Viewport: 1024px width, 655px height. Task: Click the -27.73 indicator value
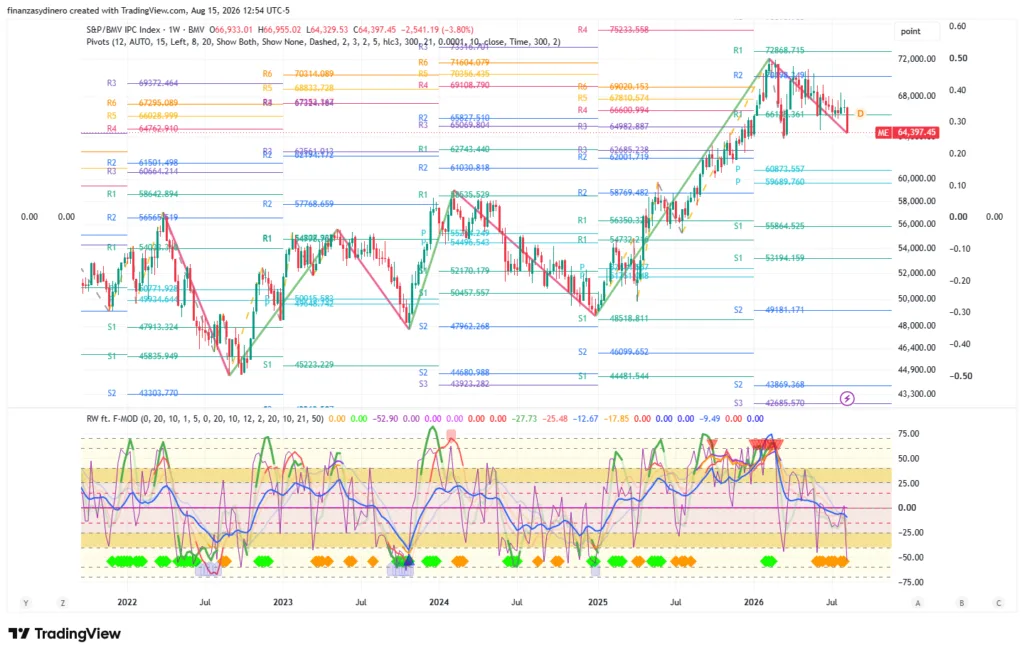pyautogui.click(x=524, y=419)
